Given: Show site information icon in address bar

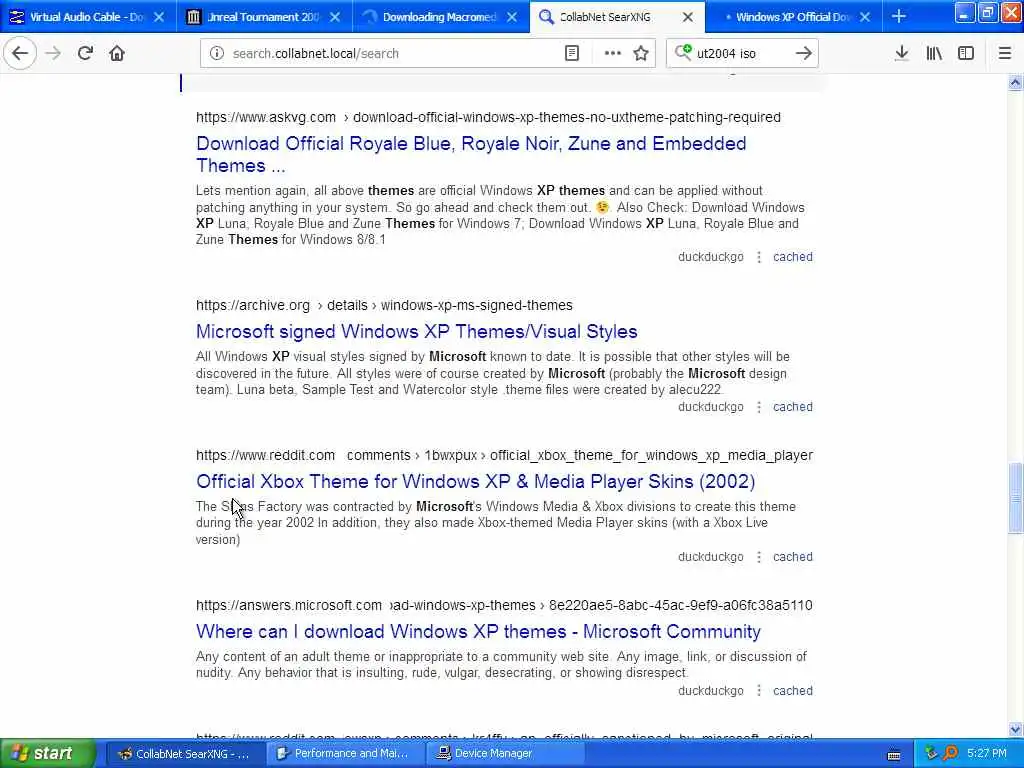Looking at the screenshot, I should [217, 53].
